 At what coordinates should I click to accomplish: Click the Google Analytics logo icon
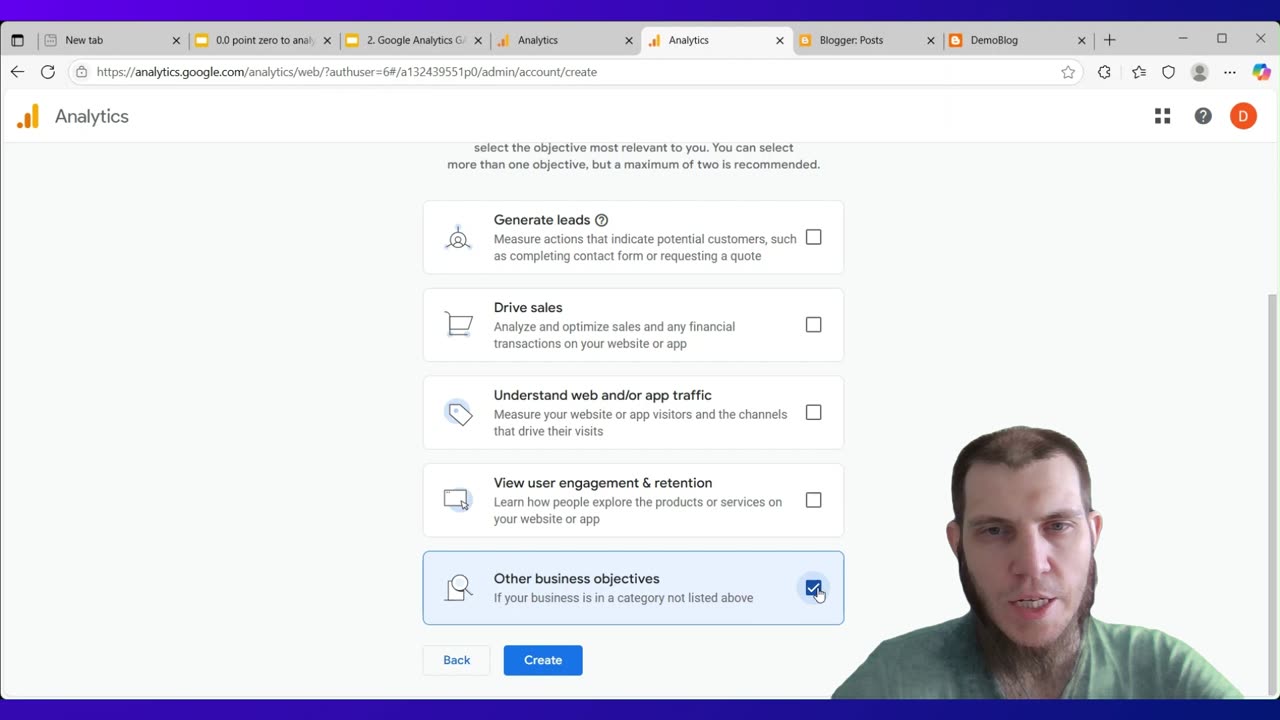(28, 116)
